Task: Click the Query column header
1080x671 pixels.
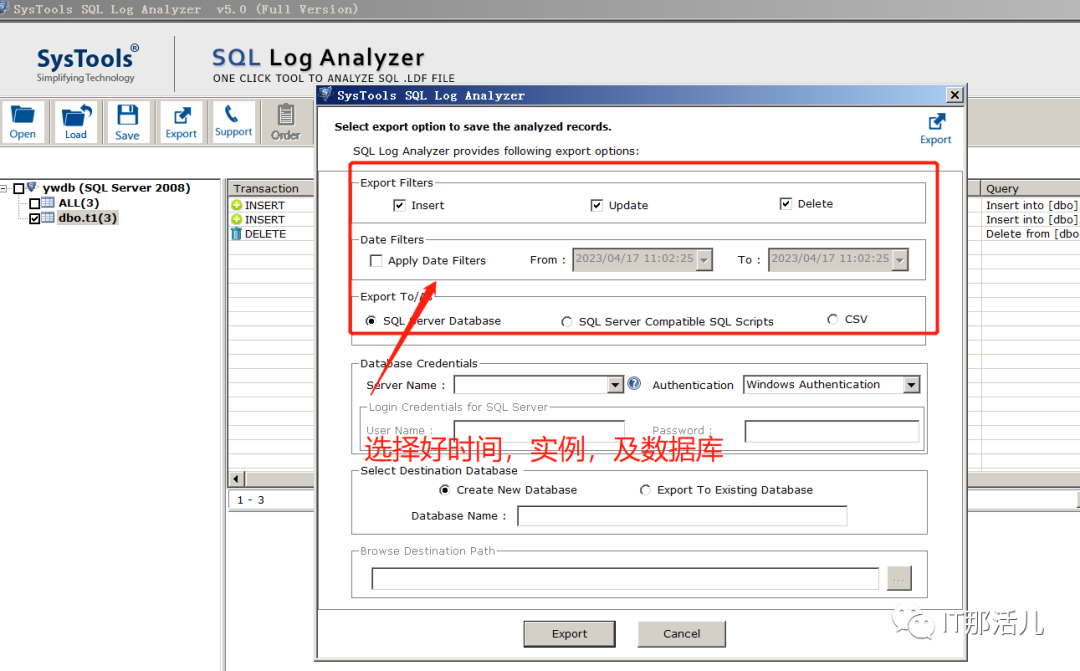Action: click(x=1030, y=188)
